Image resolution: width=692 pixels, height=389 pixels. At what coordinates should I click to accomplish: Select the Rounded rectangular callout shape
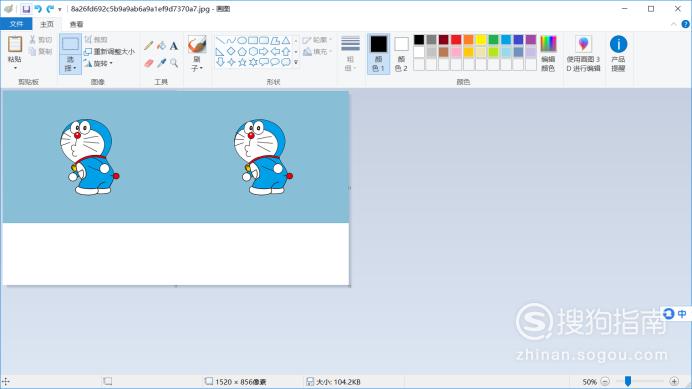point(264,62)
